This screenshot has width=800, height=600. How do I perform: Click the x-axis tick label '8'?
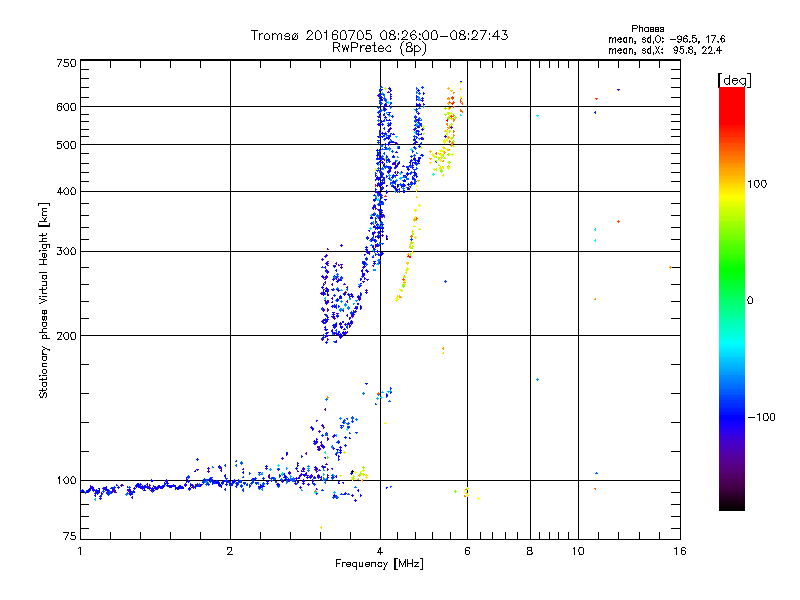[x=530, y=551]
